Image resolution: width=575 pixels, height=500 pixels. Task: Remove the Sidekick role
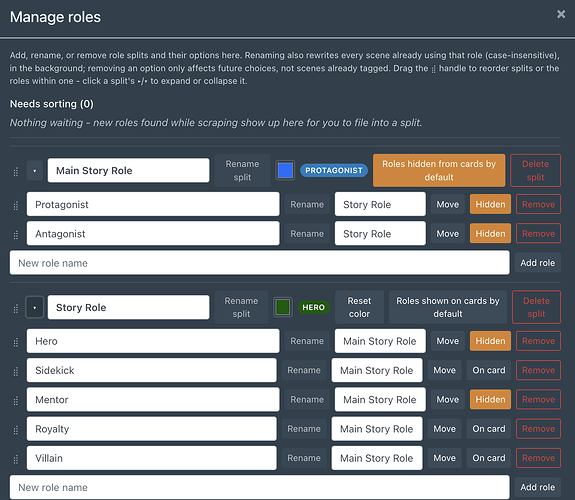538,370
